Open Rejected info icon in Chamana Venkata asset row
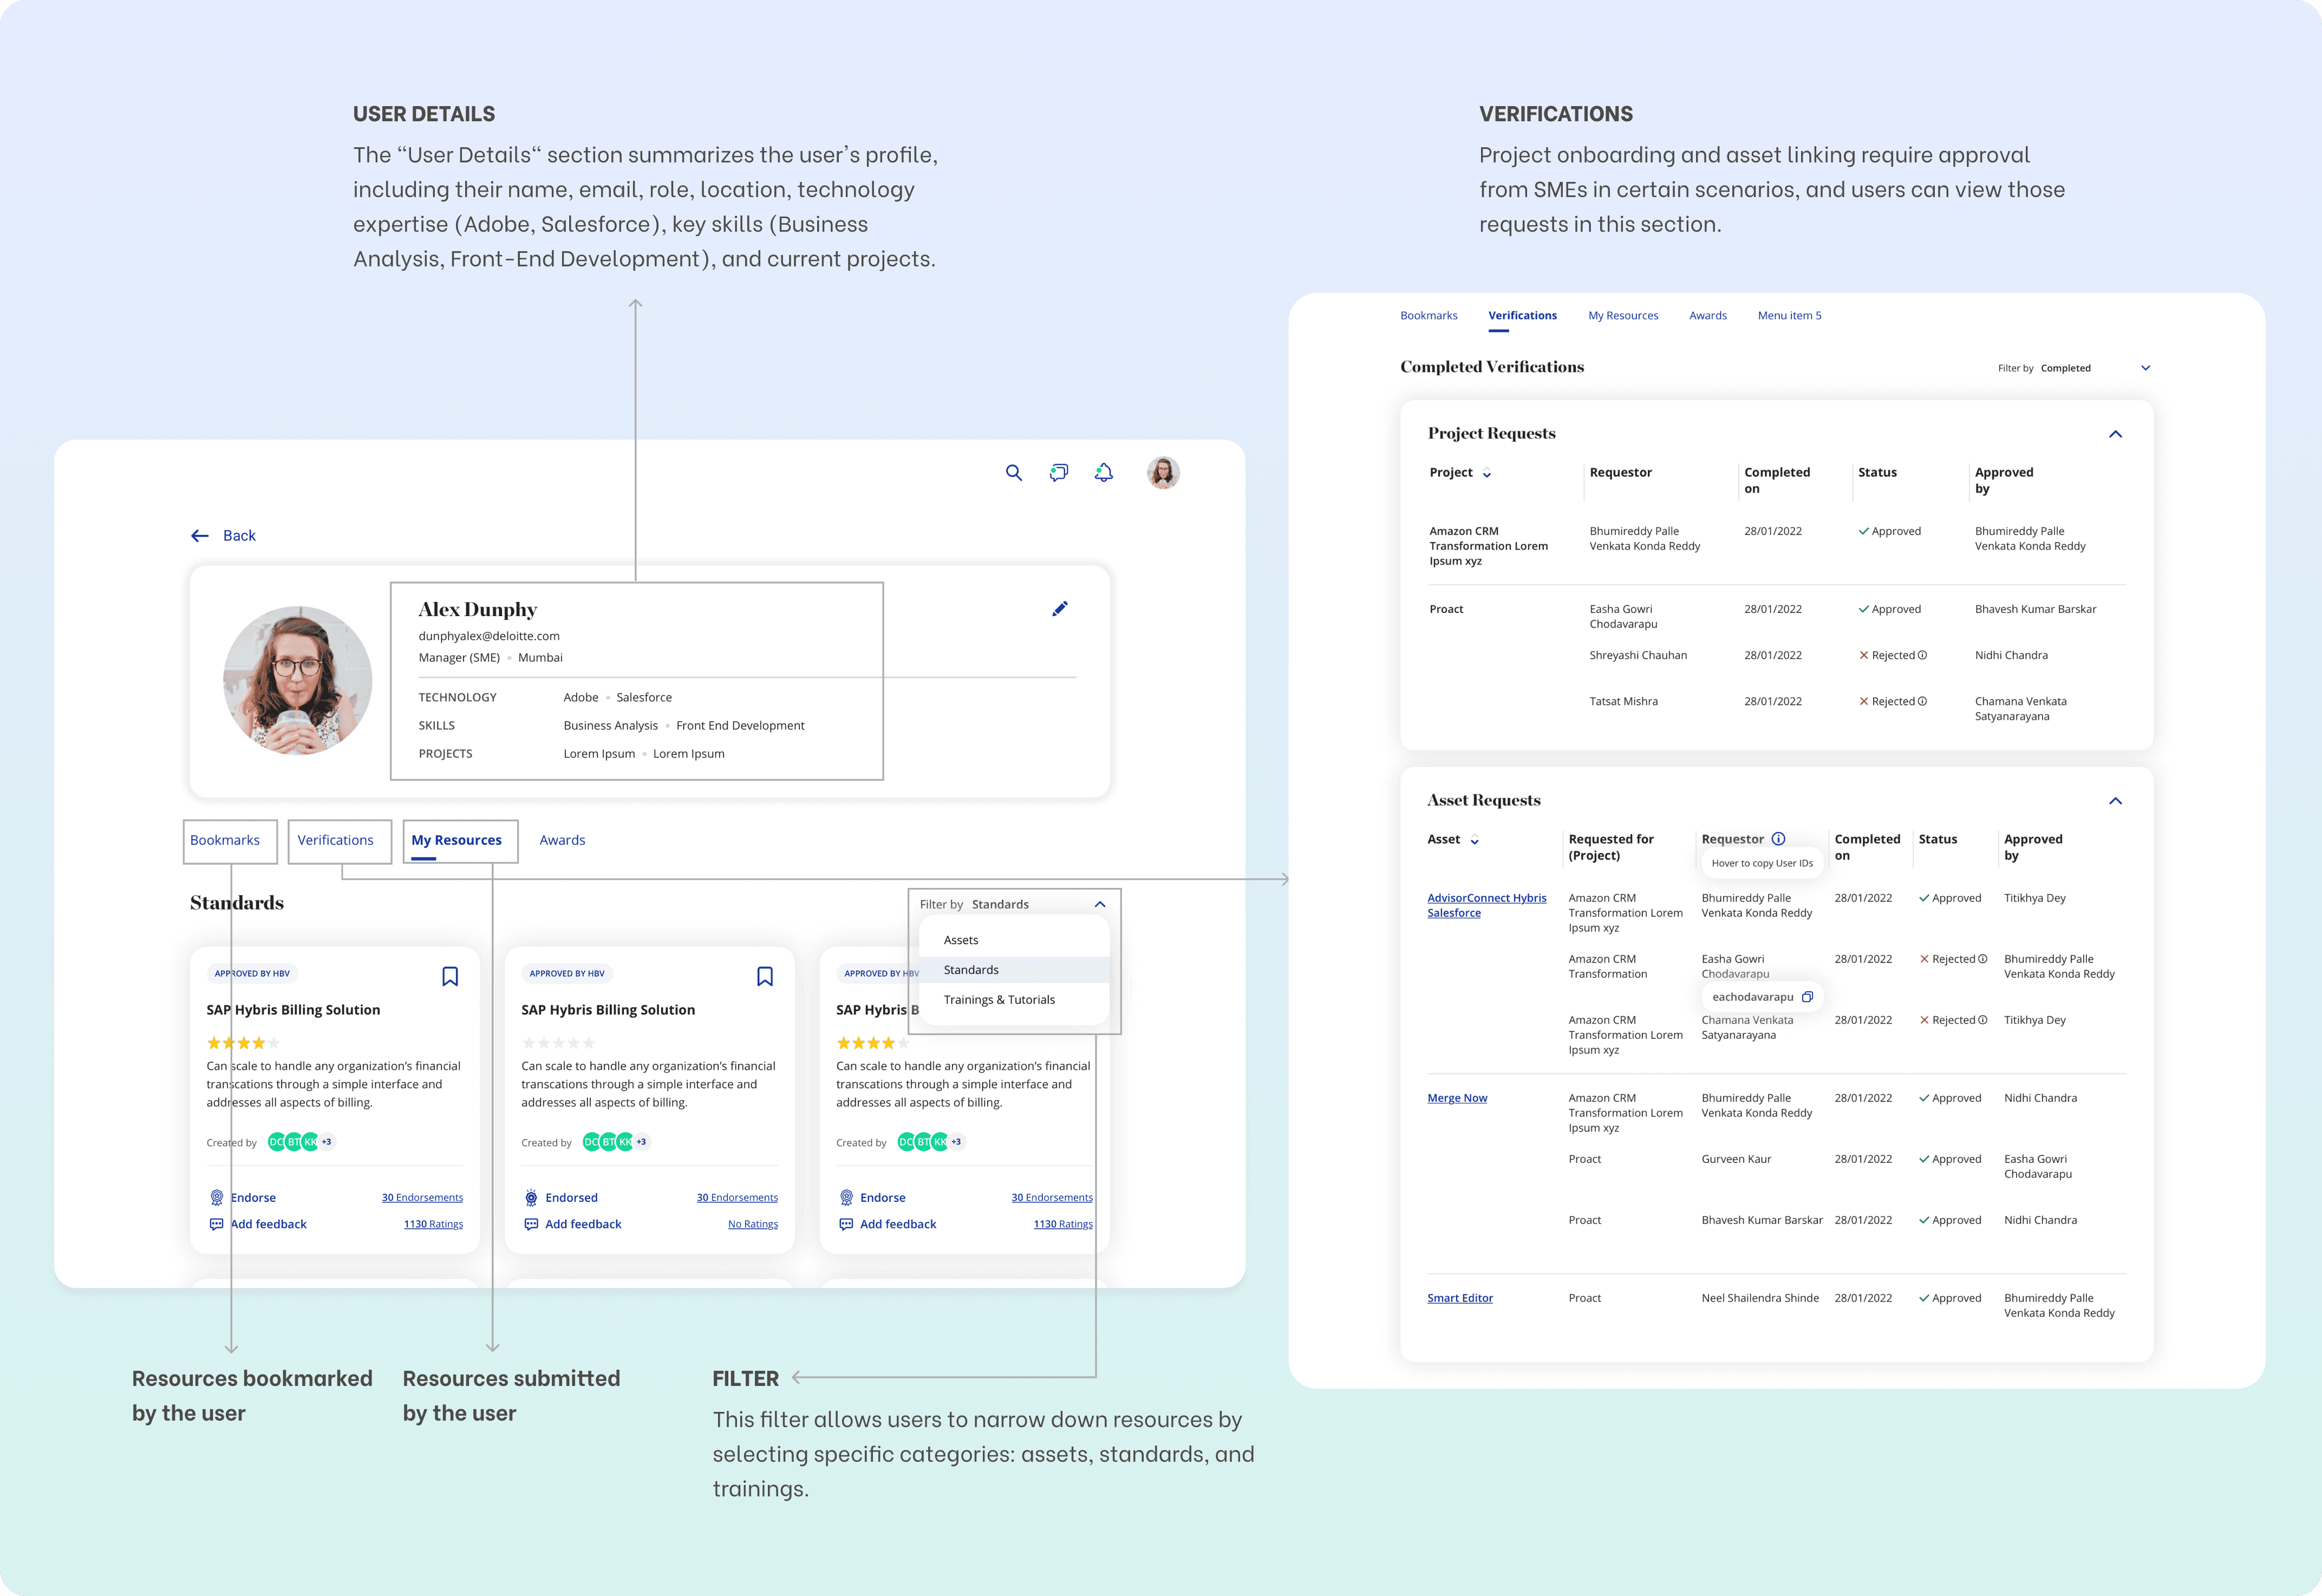2322x1596 pixels. pos(1982,1020)
